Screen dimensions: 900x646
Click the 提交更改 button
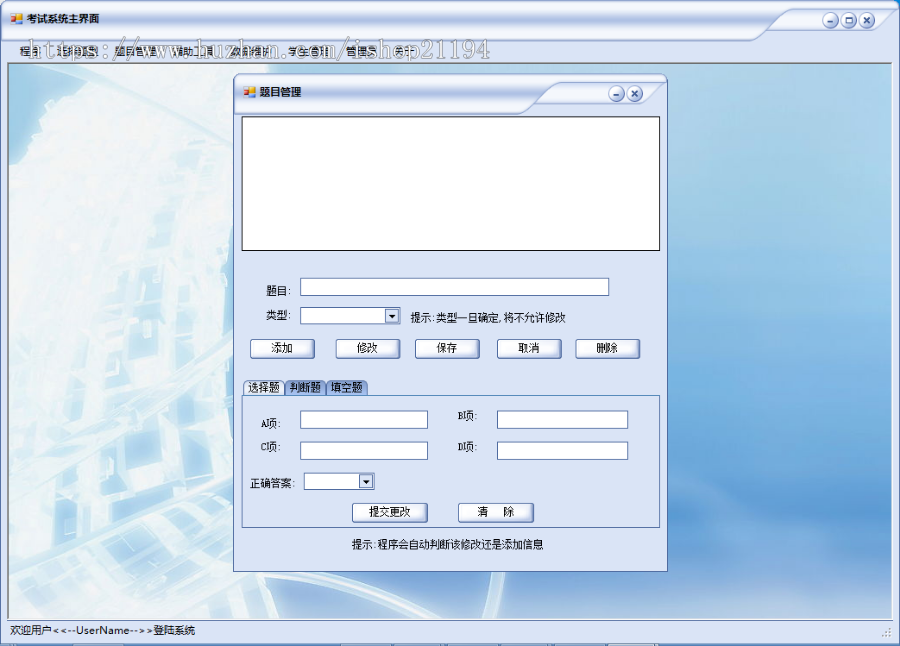pyautogui.click(x=392, y=512)
